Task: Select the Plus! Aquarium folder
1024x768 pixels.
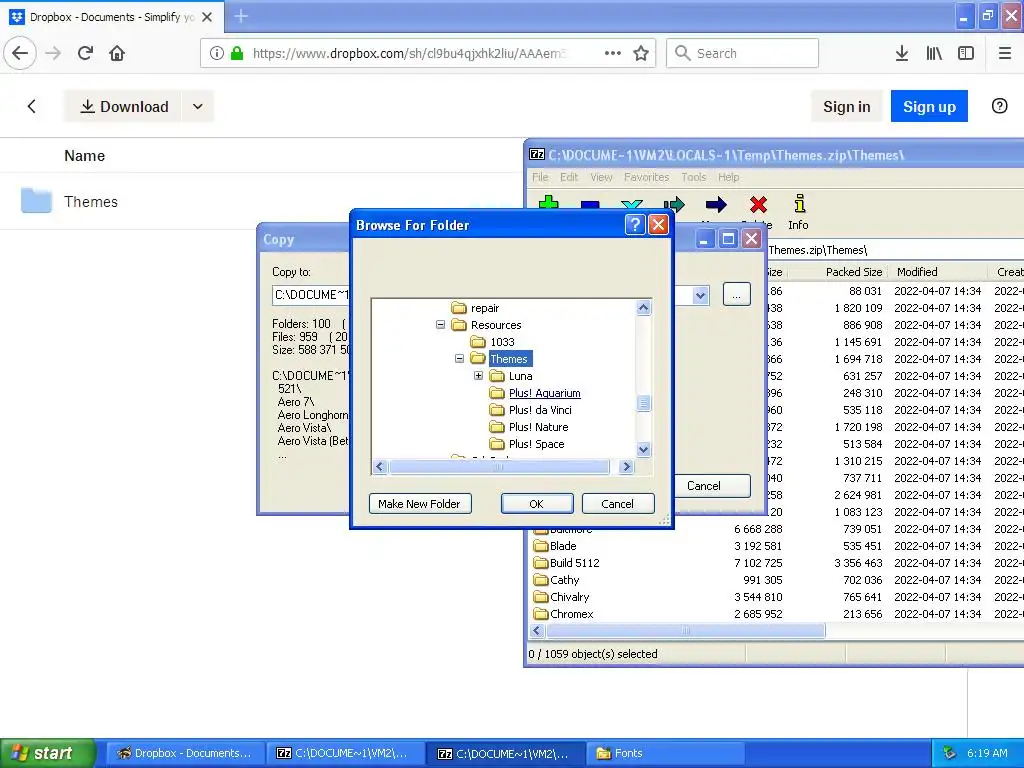Action: point(544,392)
